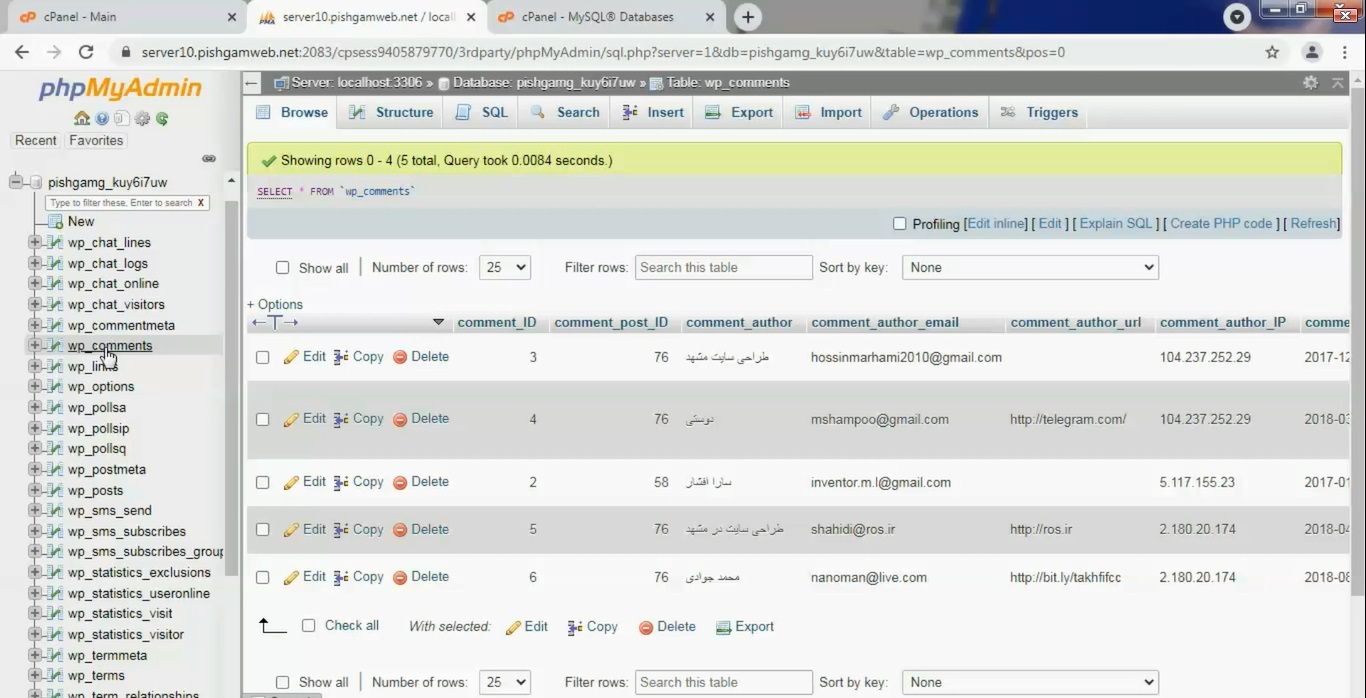This screenshot has width=1366, height=698.
Task: Open the Export tab
Action: point(739,112)
